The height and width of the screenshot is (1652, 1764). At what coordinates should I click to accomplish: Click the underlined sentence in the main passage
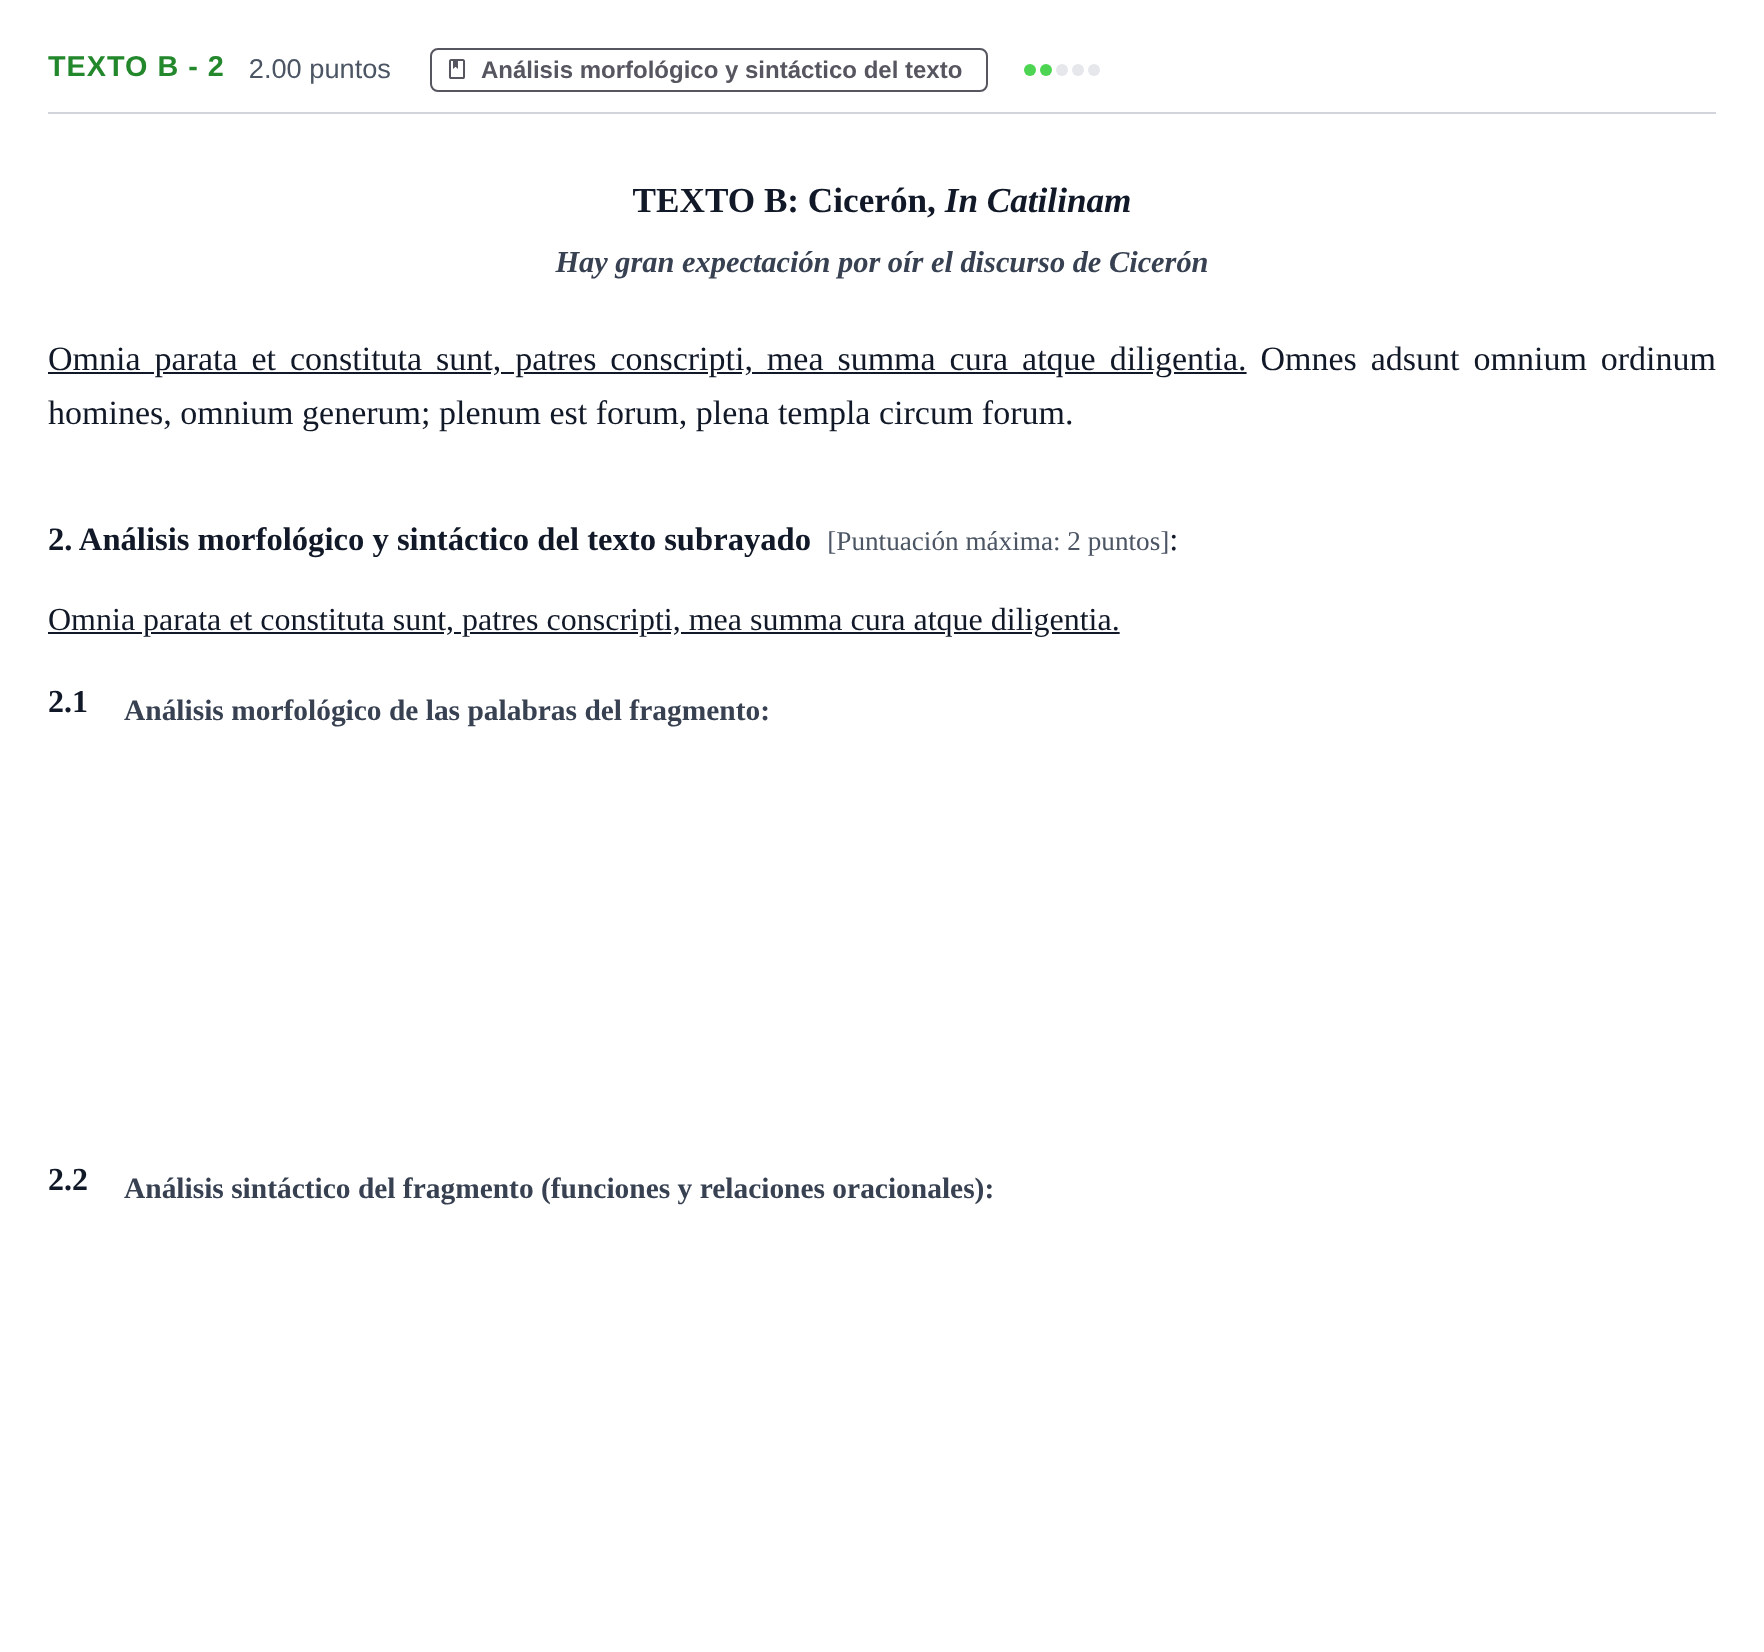pos(647,359)
